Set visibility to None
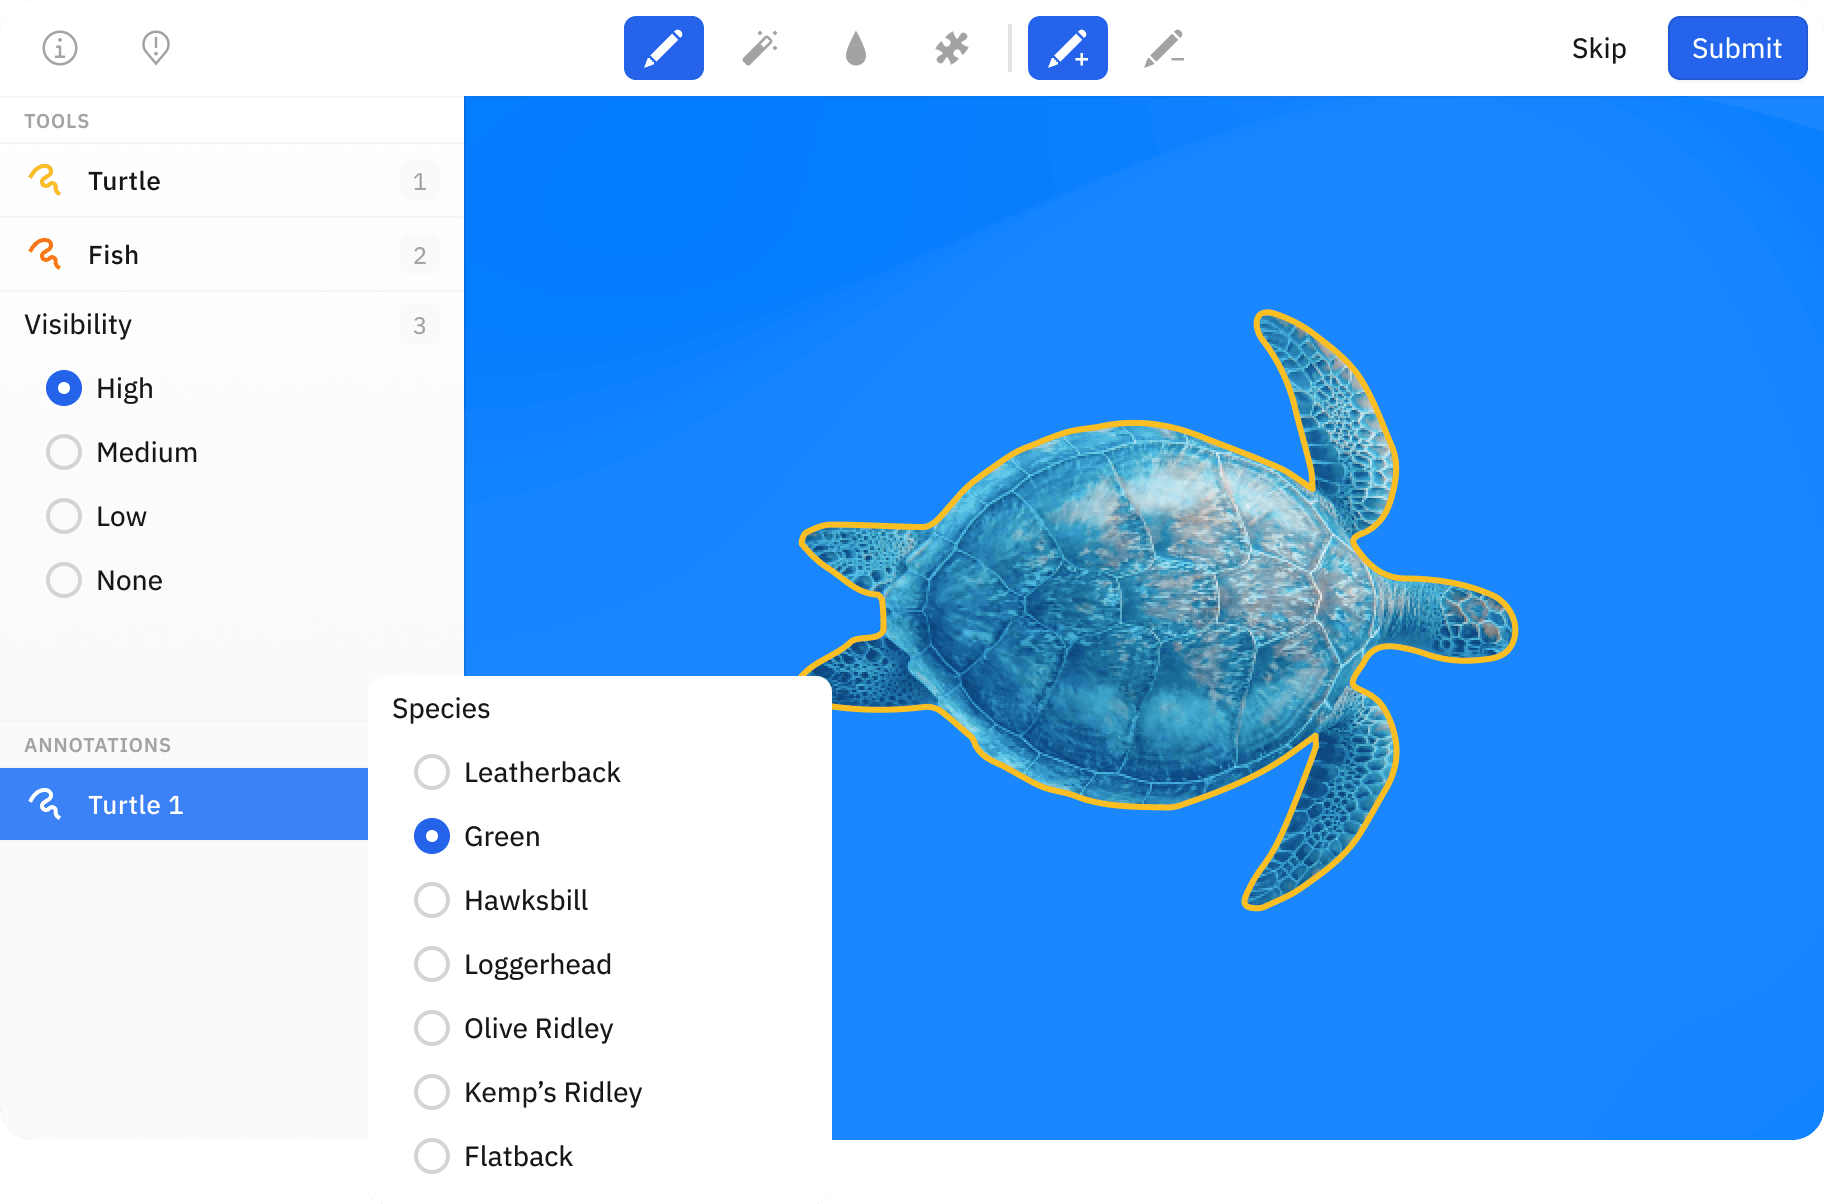This screenshot has height=1204, width=1824. point(64,580)
